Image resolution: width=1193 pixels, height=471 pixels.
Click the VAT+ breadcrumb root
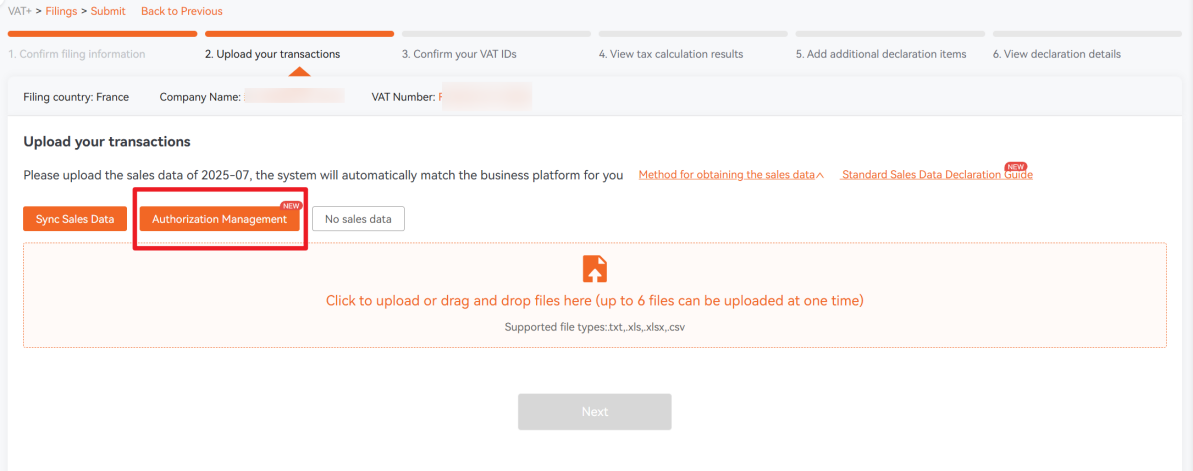(x=19, y=11)
